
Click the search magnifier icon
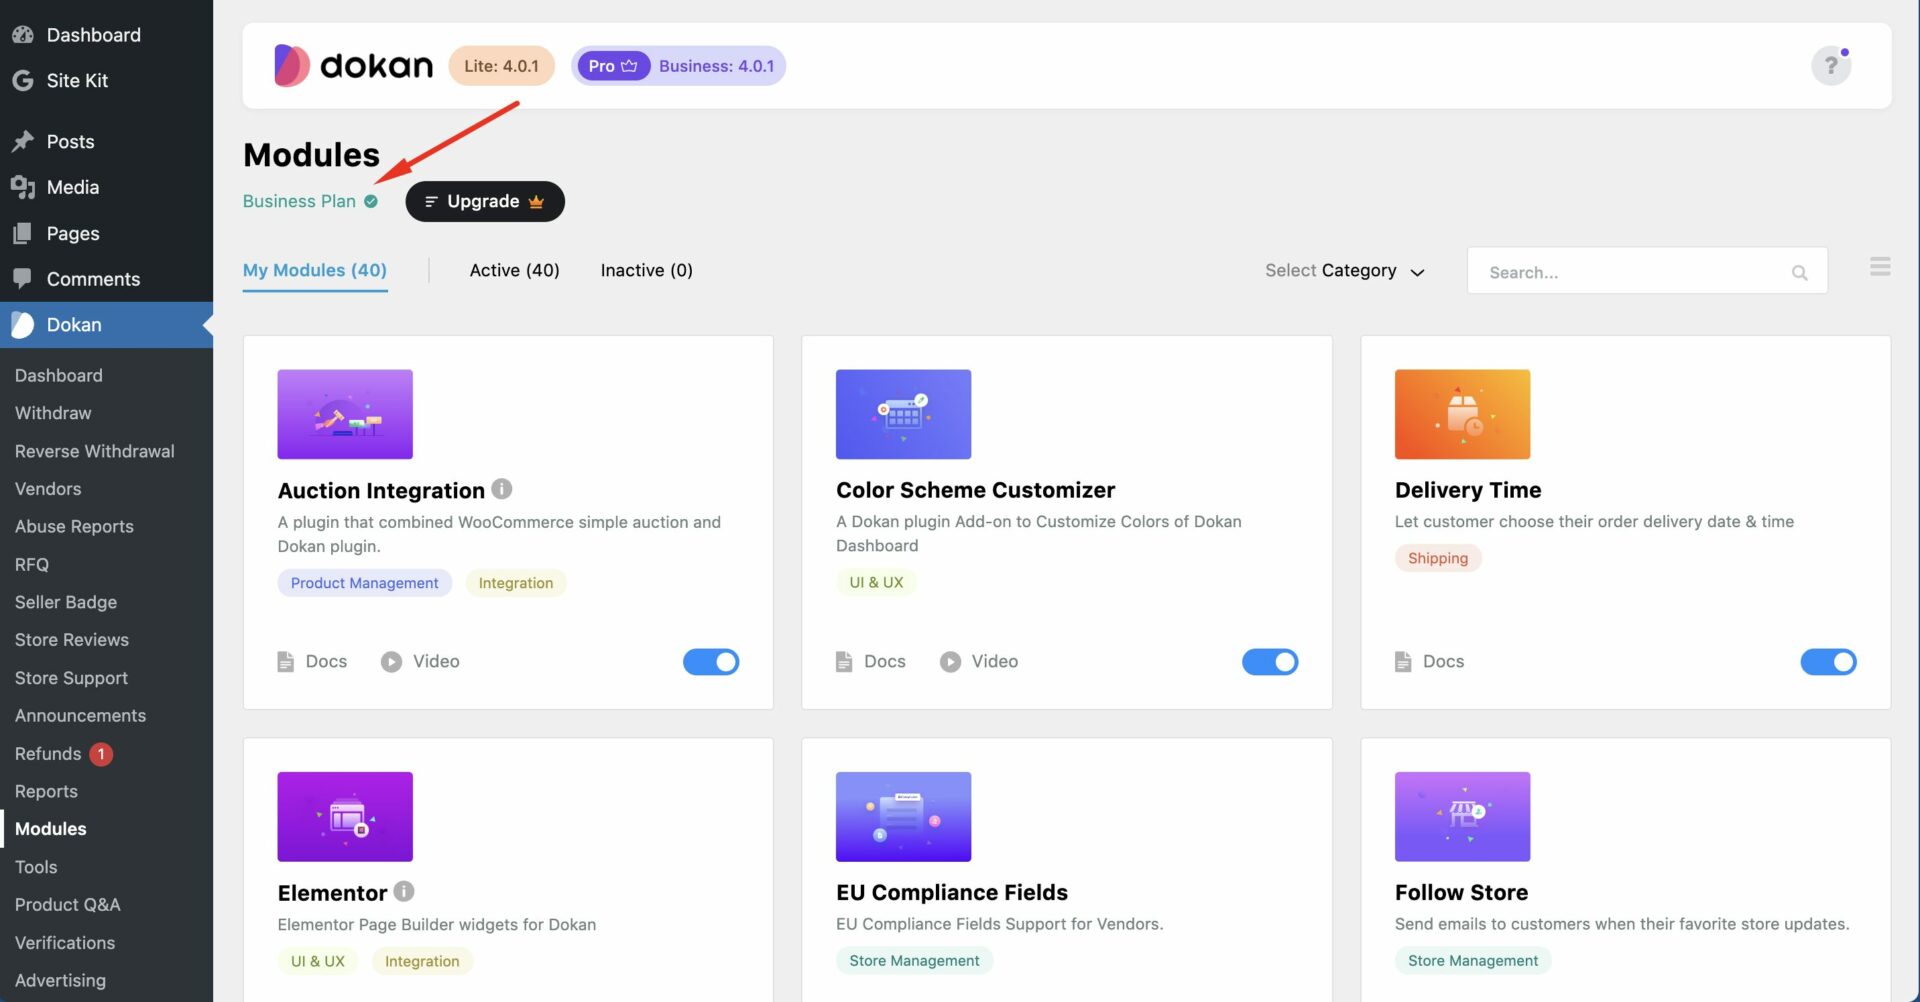pos(1799,272)
